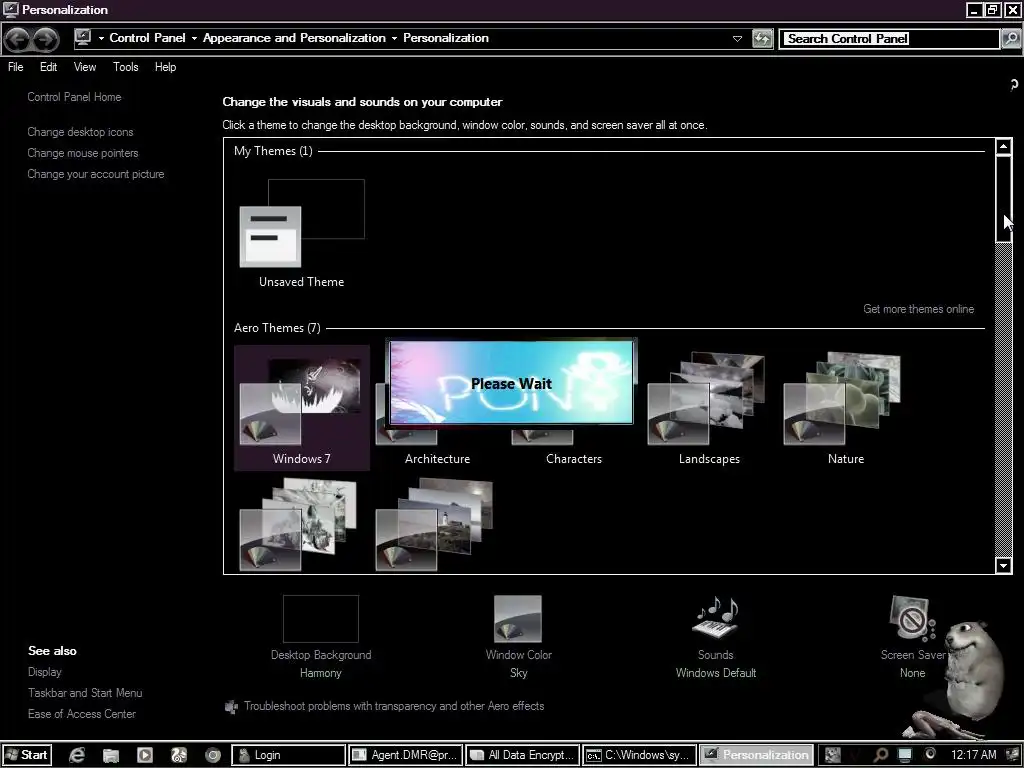Click the Please Wait overlay image

[511, 383]
